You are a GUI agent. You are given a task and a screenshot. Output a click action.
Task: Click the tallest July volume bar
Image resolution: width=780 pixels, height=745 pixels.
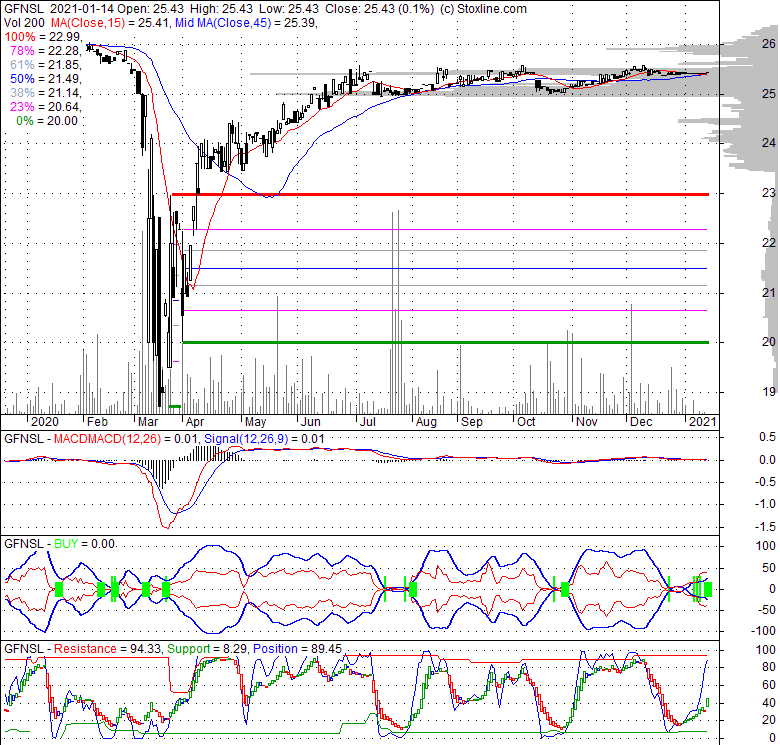point(398,312)
